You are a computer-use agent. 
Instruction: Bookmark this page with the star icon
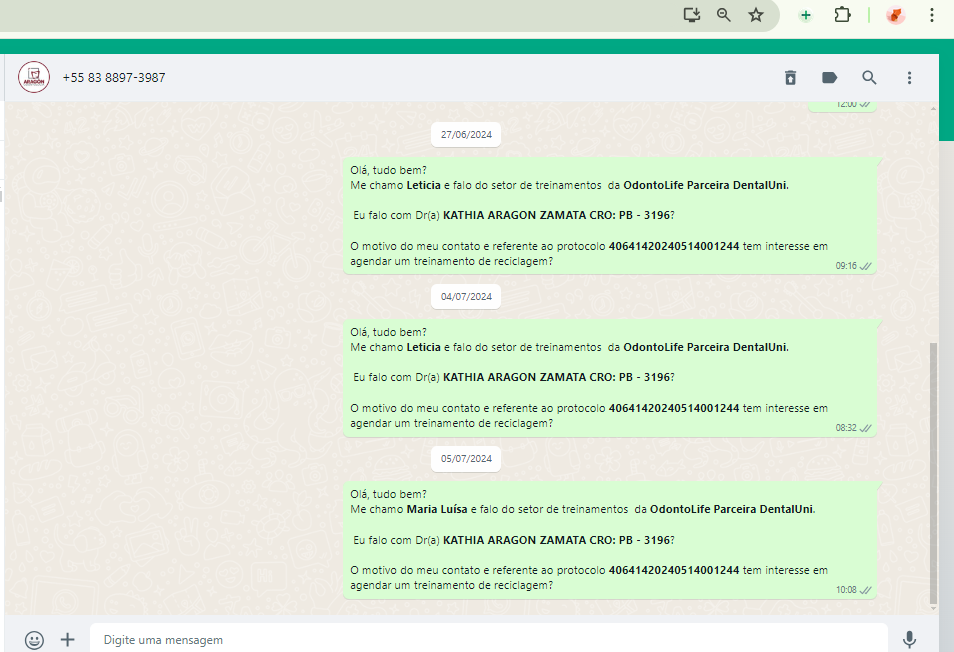[x=756, y=15]
